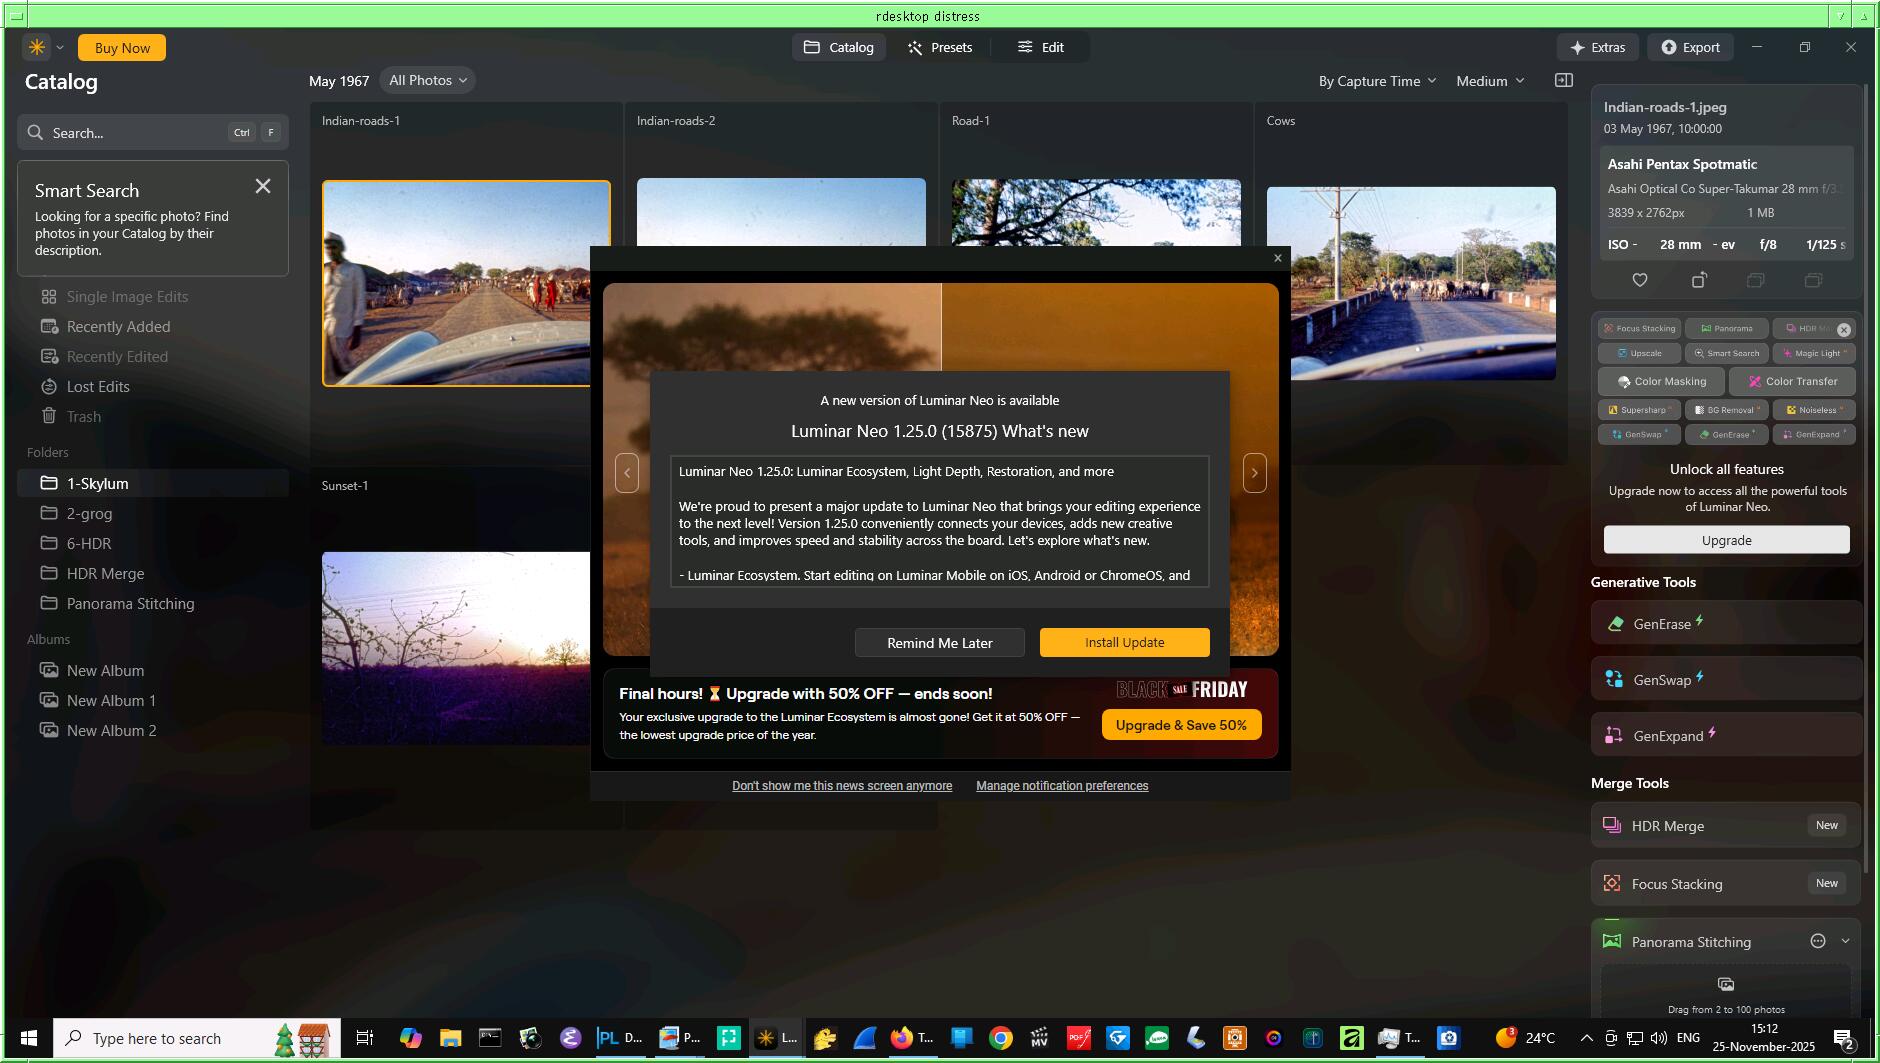
Task: Open the All Photos filter dropdown
Action: tap(427, 81)
